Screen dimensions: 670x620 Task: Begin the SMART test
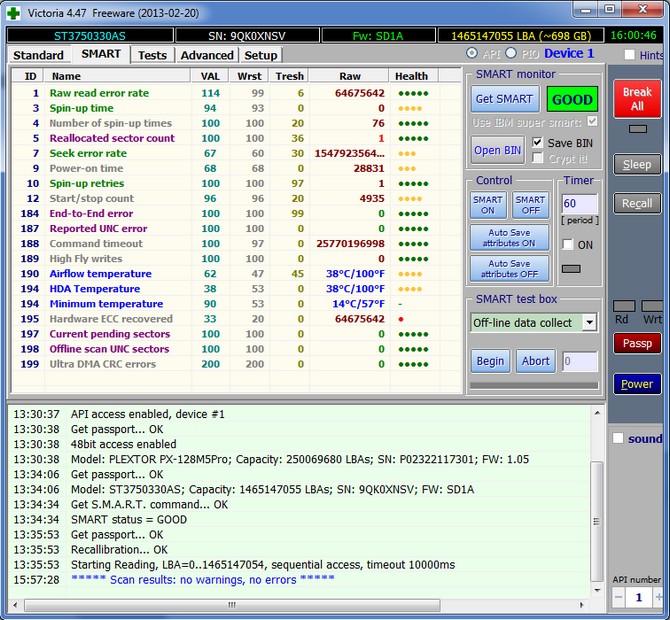490,361
